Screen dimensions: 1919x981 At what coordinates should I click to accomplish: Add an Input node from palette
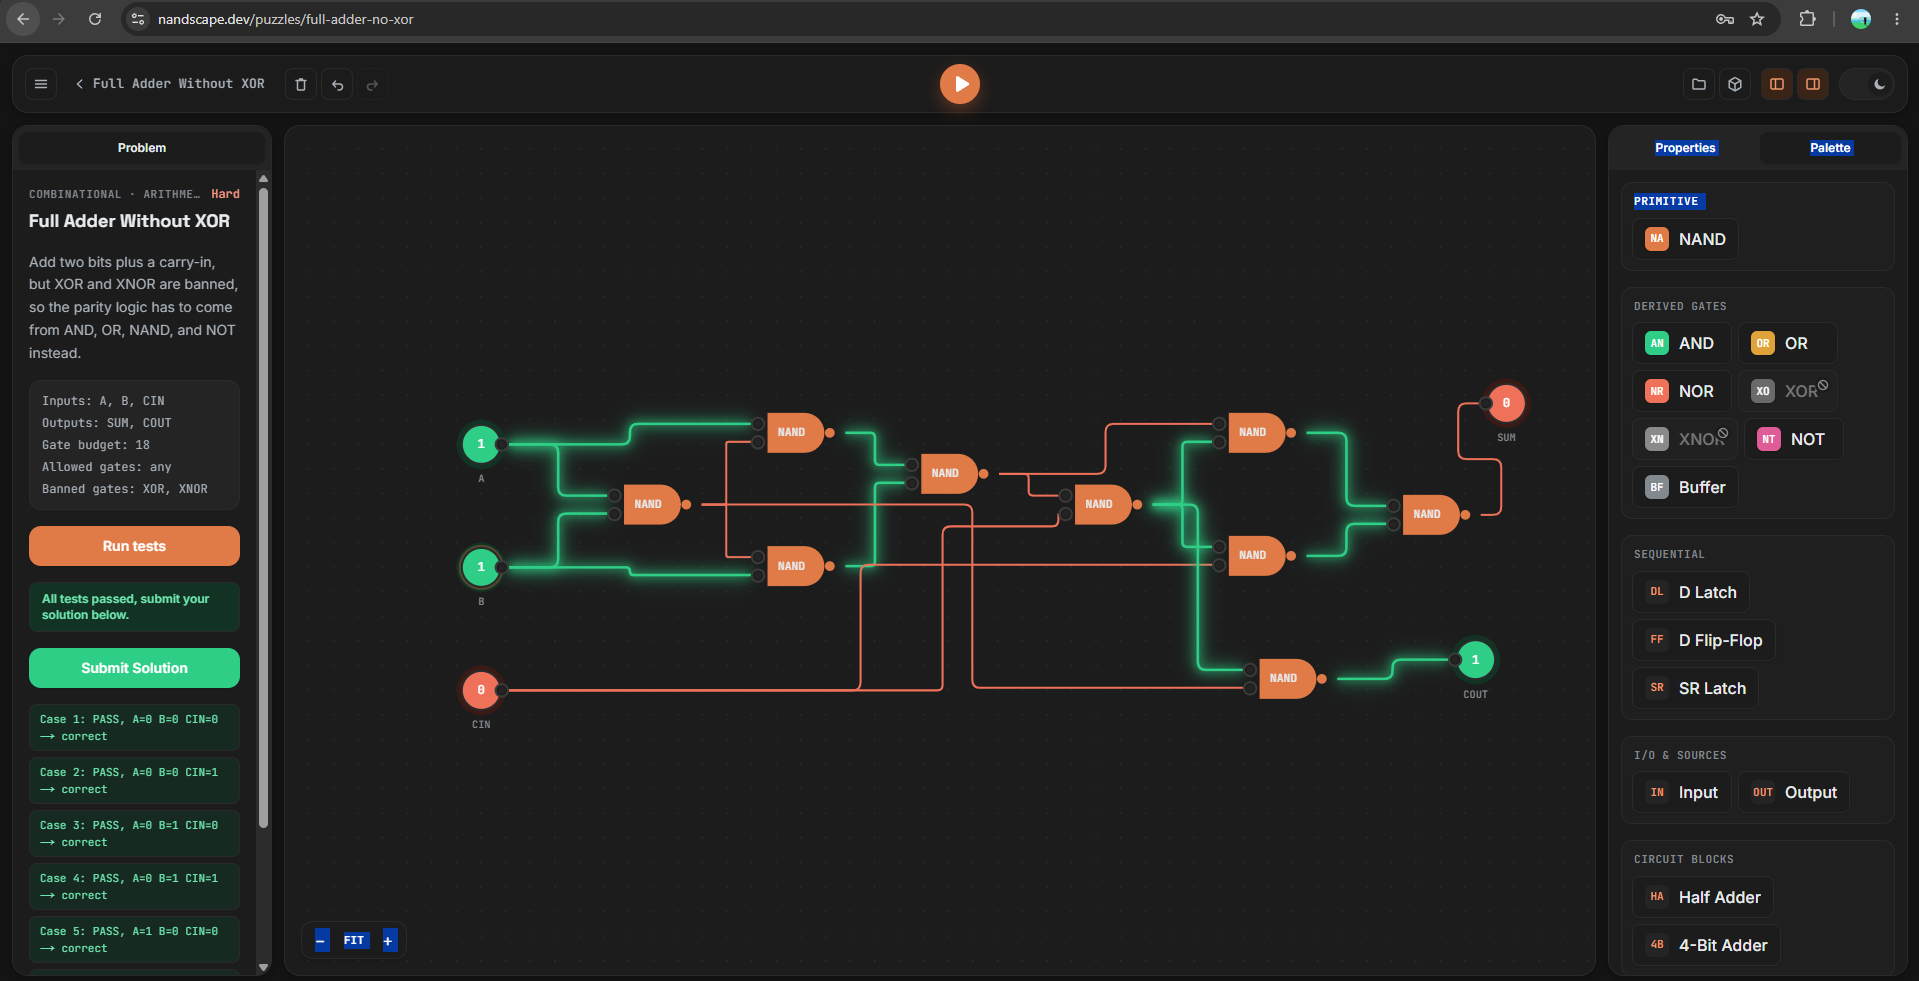1682,792
